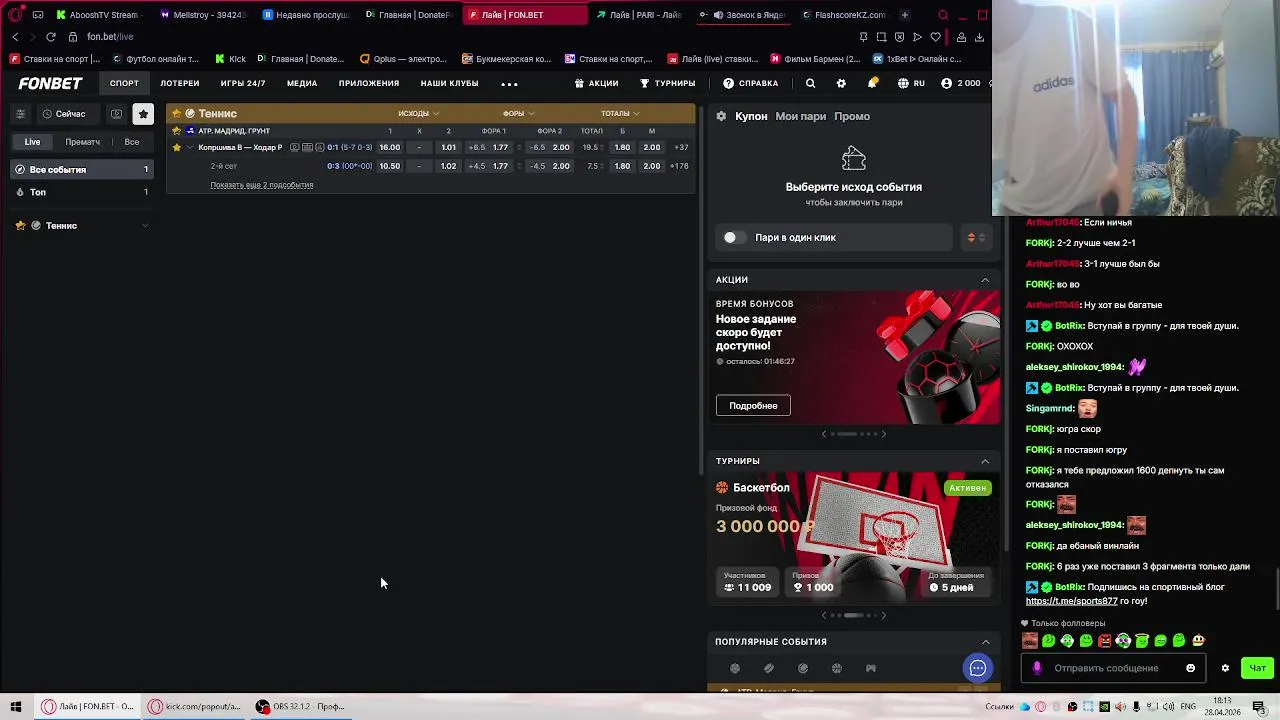Open the Медиа menu item
This screenshot has width=1280, height=720.
point(302,84)
